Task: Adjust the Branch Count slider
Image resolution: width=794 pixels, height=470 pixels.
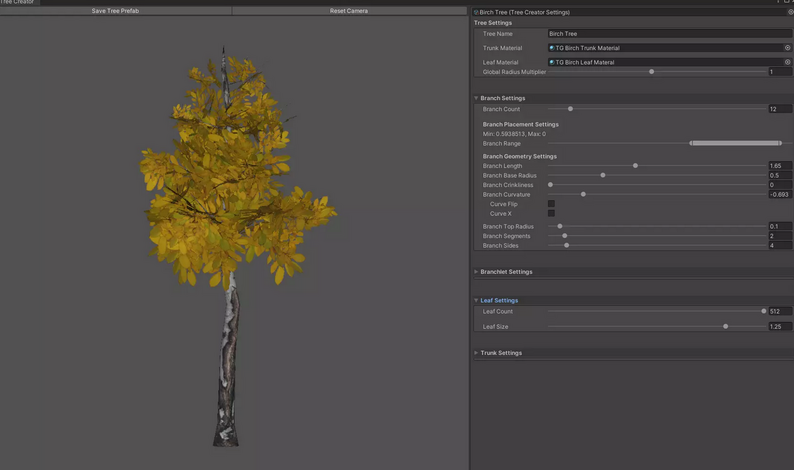Action: tap(570, 109)
